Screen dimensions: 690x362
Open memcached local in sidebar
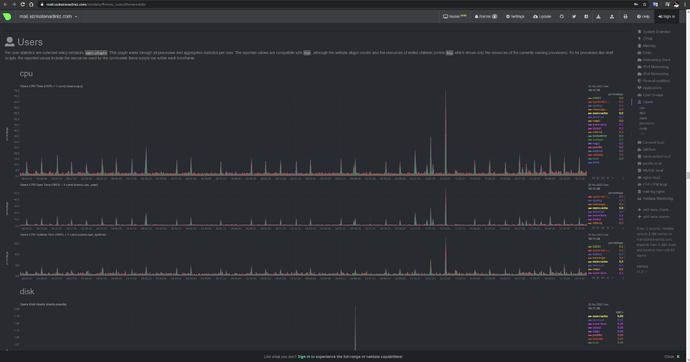[654, 157]
